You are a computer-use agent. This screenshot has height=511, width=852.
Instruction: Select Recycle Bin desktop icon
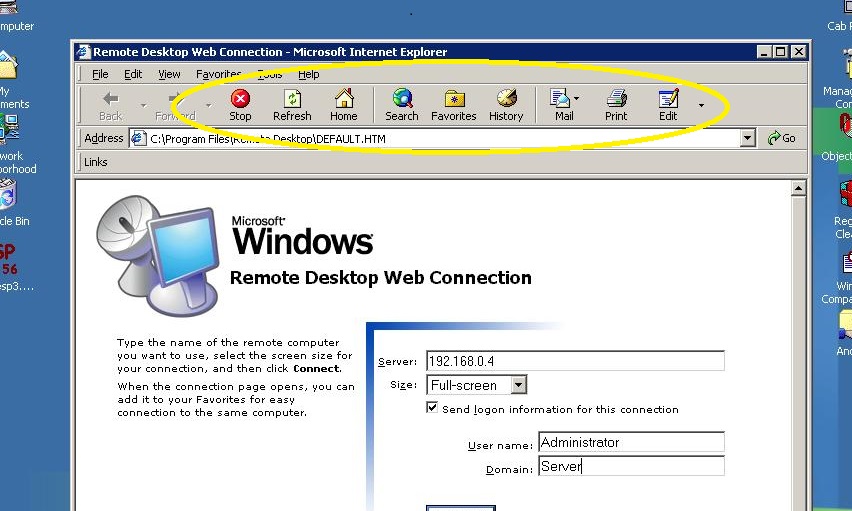(x=12, y=203)
